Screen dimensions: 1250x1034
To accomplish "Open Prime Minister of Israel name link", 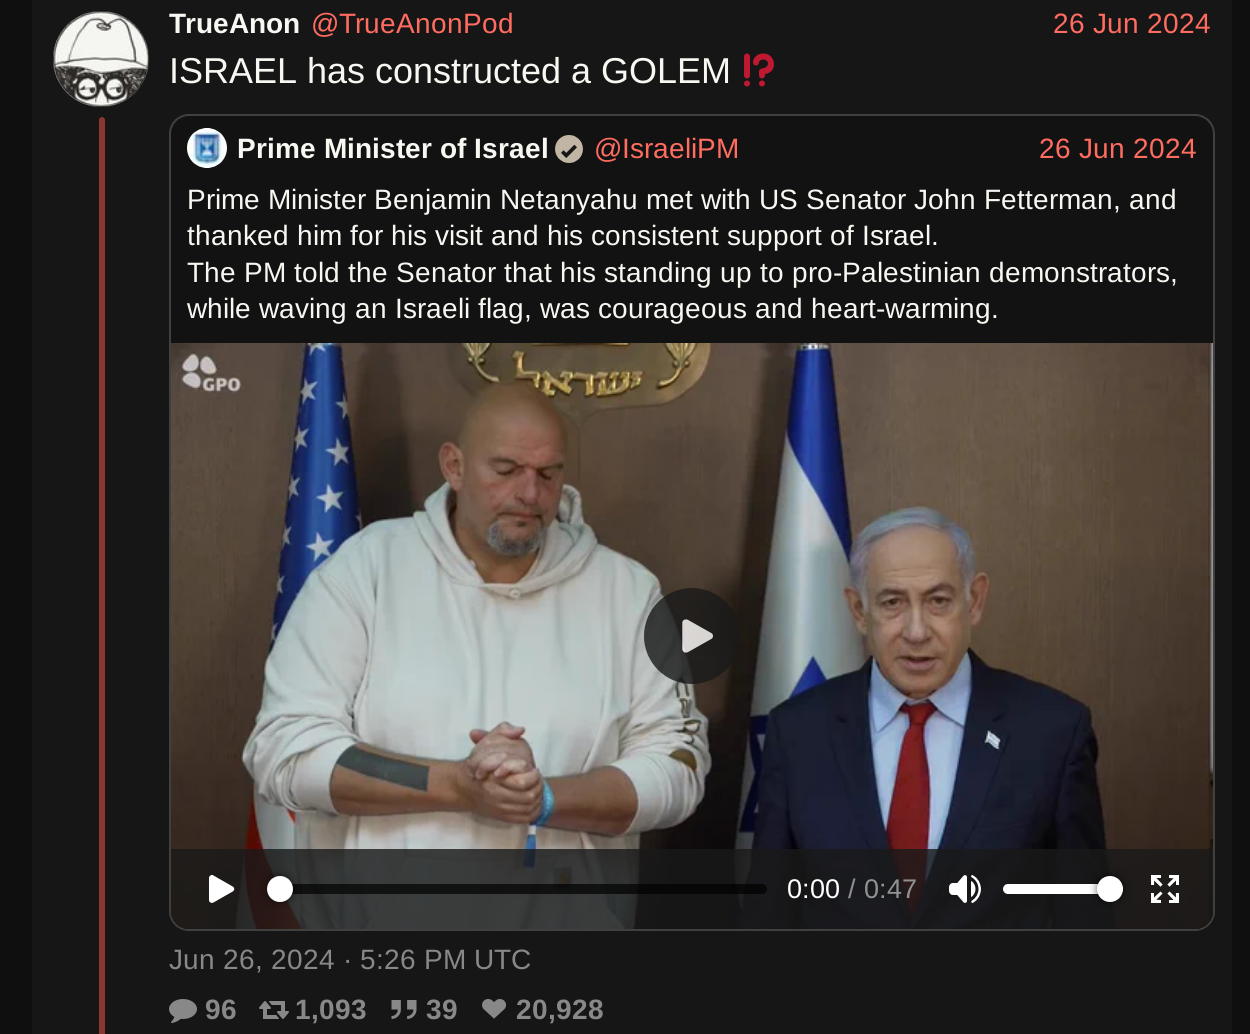I will pos(392,149).
